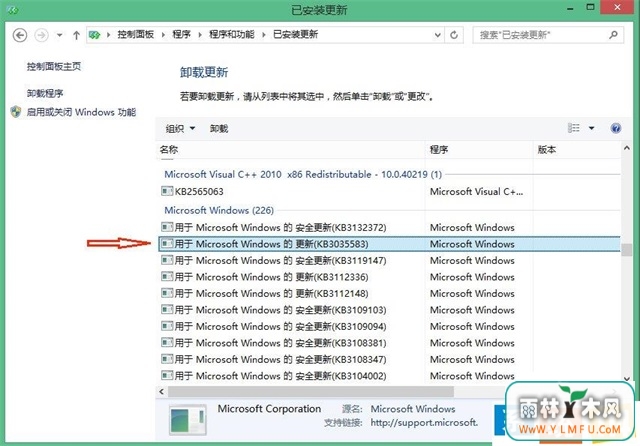Maximize the 已安装更新 window
The image size is (640, 446).
pyautogui.click(x=590, y=7)
